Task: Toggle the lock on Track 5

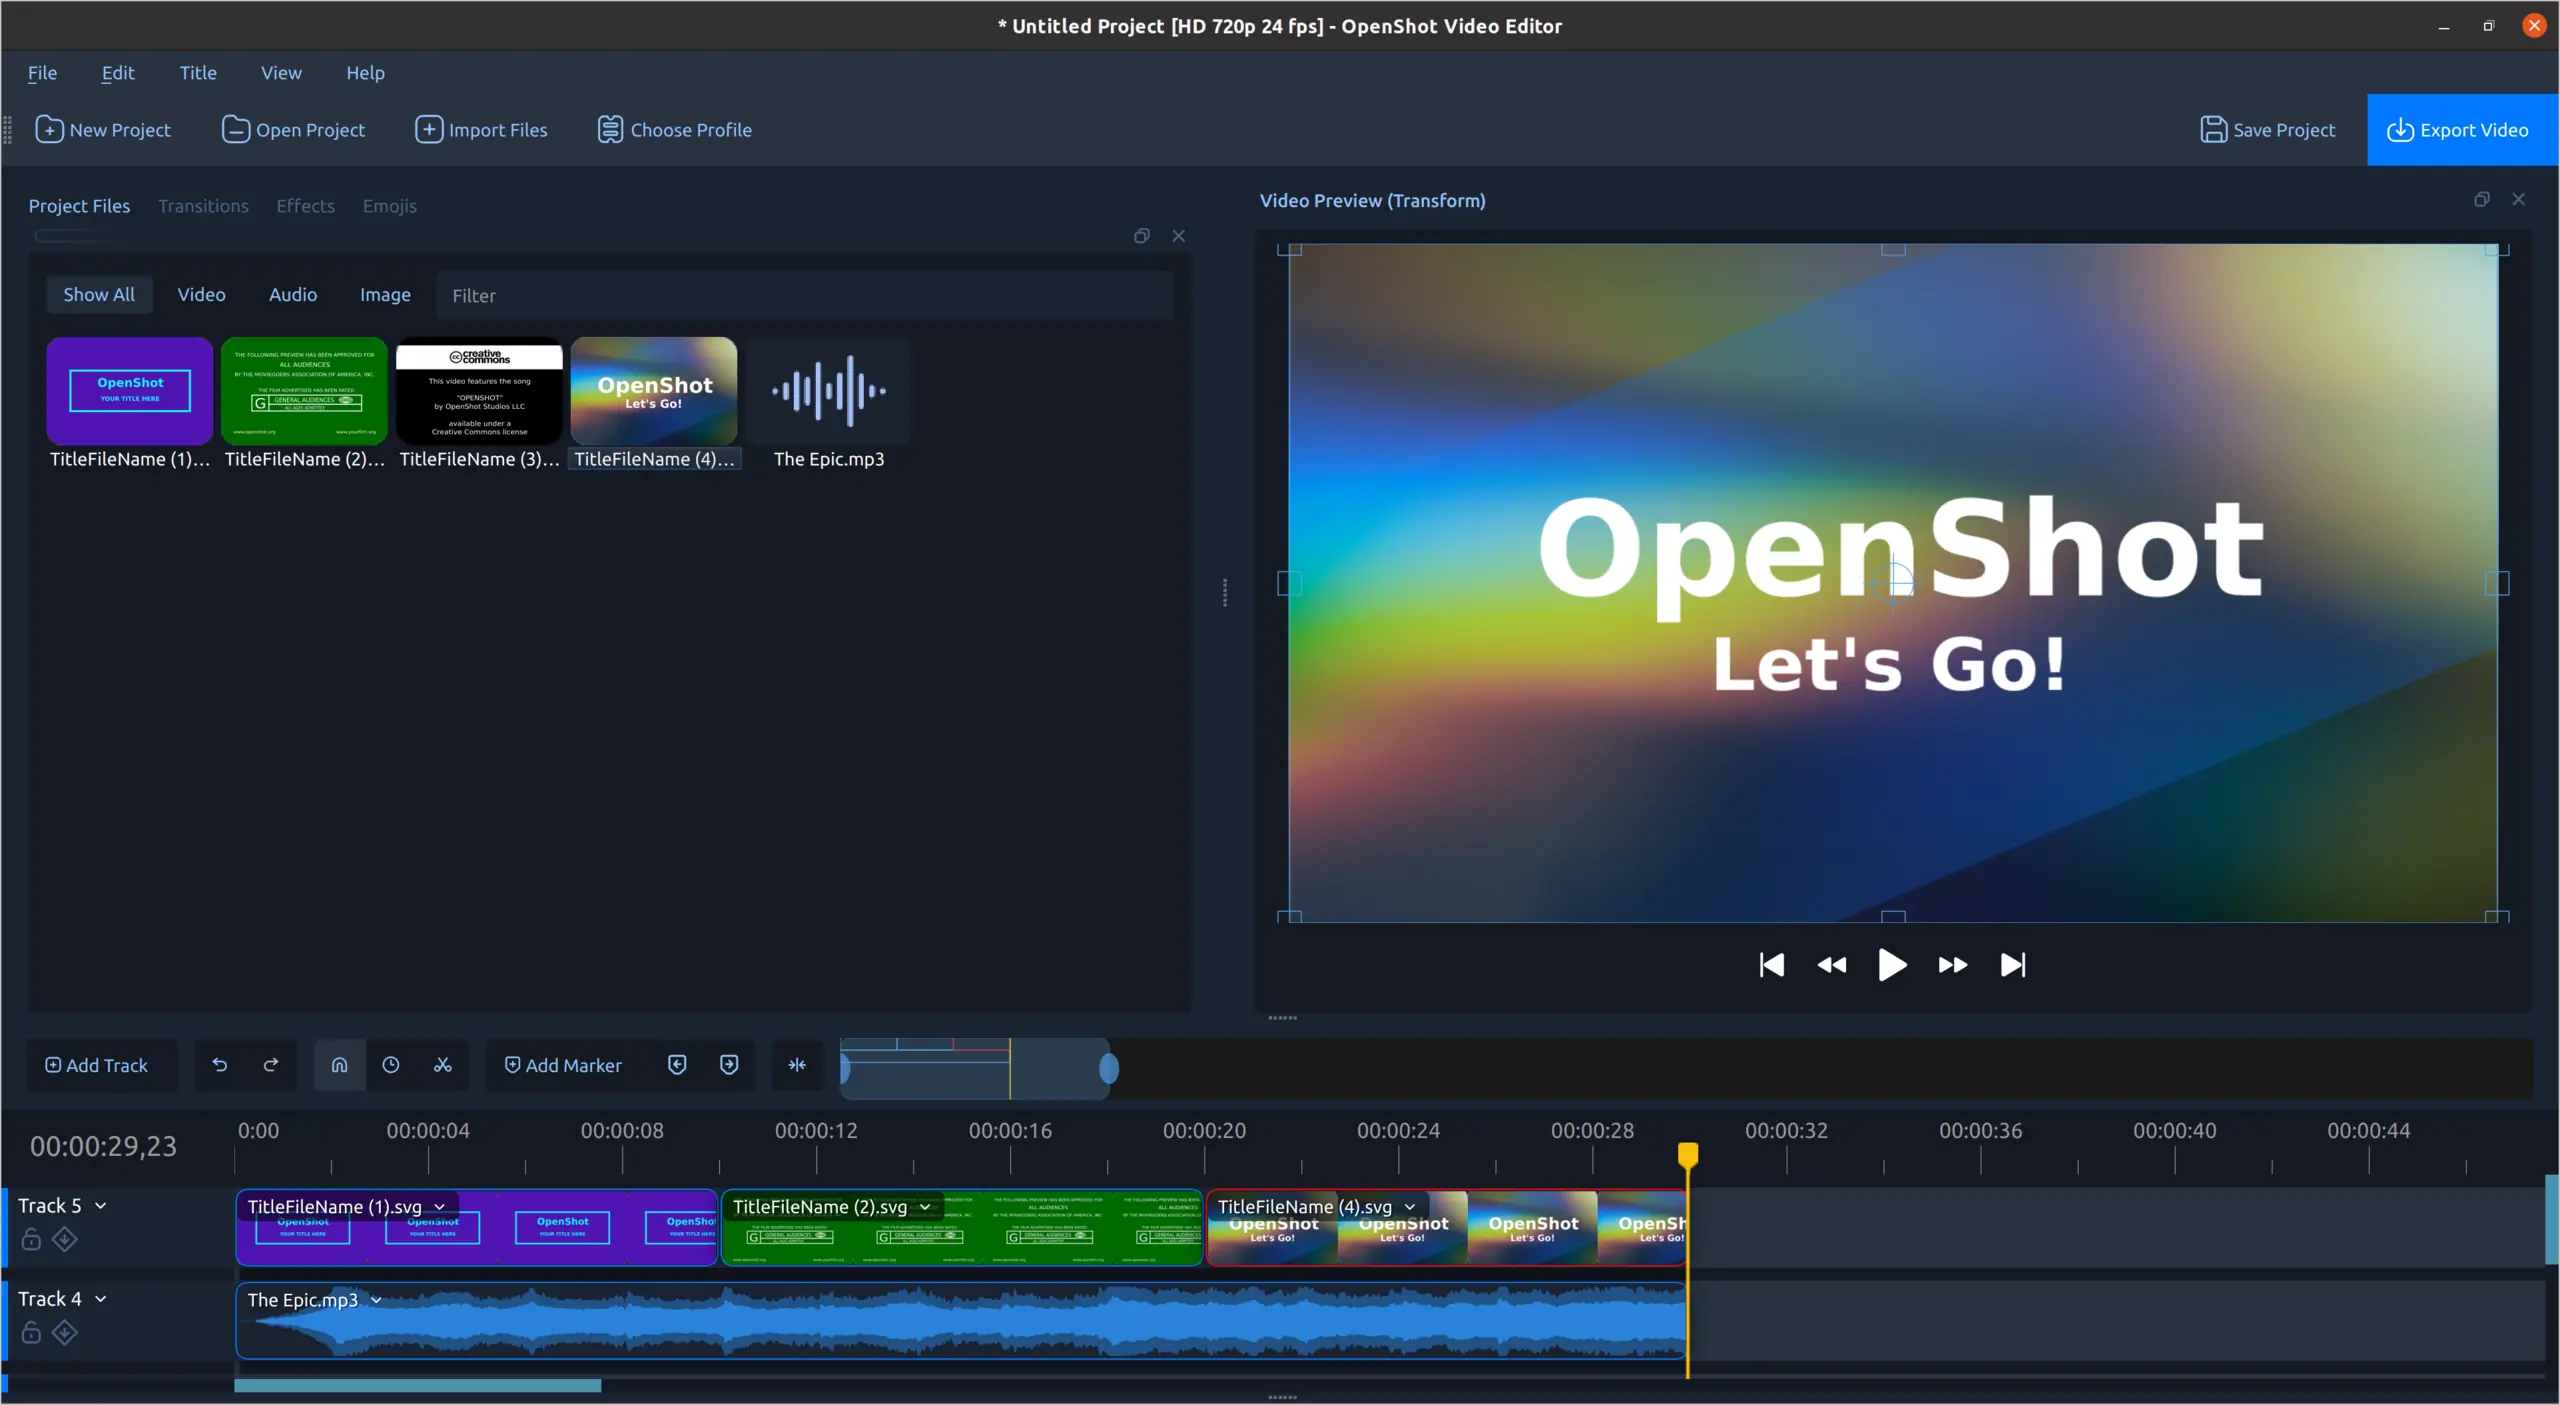Action: (x=31, y=1240)
